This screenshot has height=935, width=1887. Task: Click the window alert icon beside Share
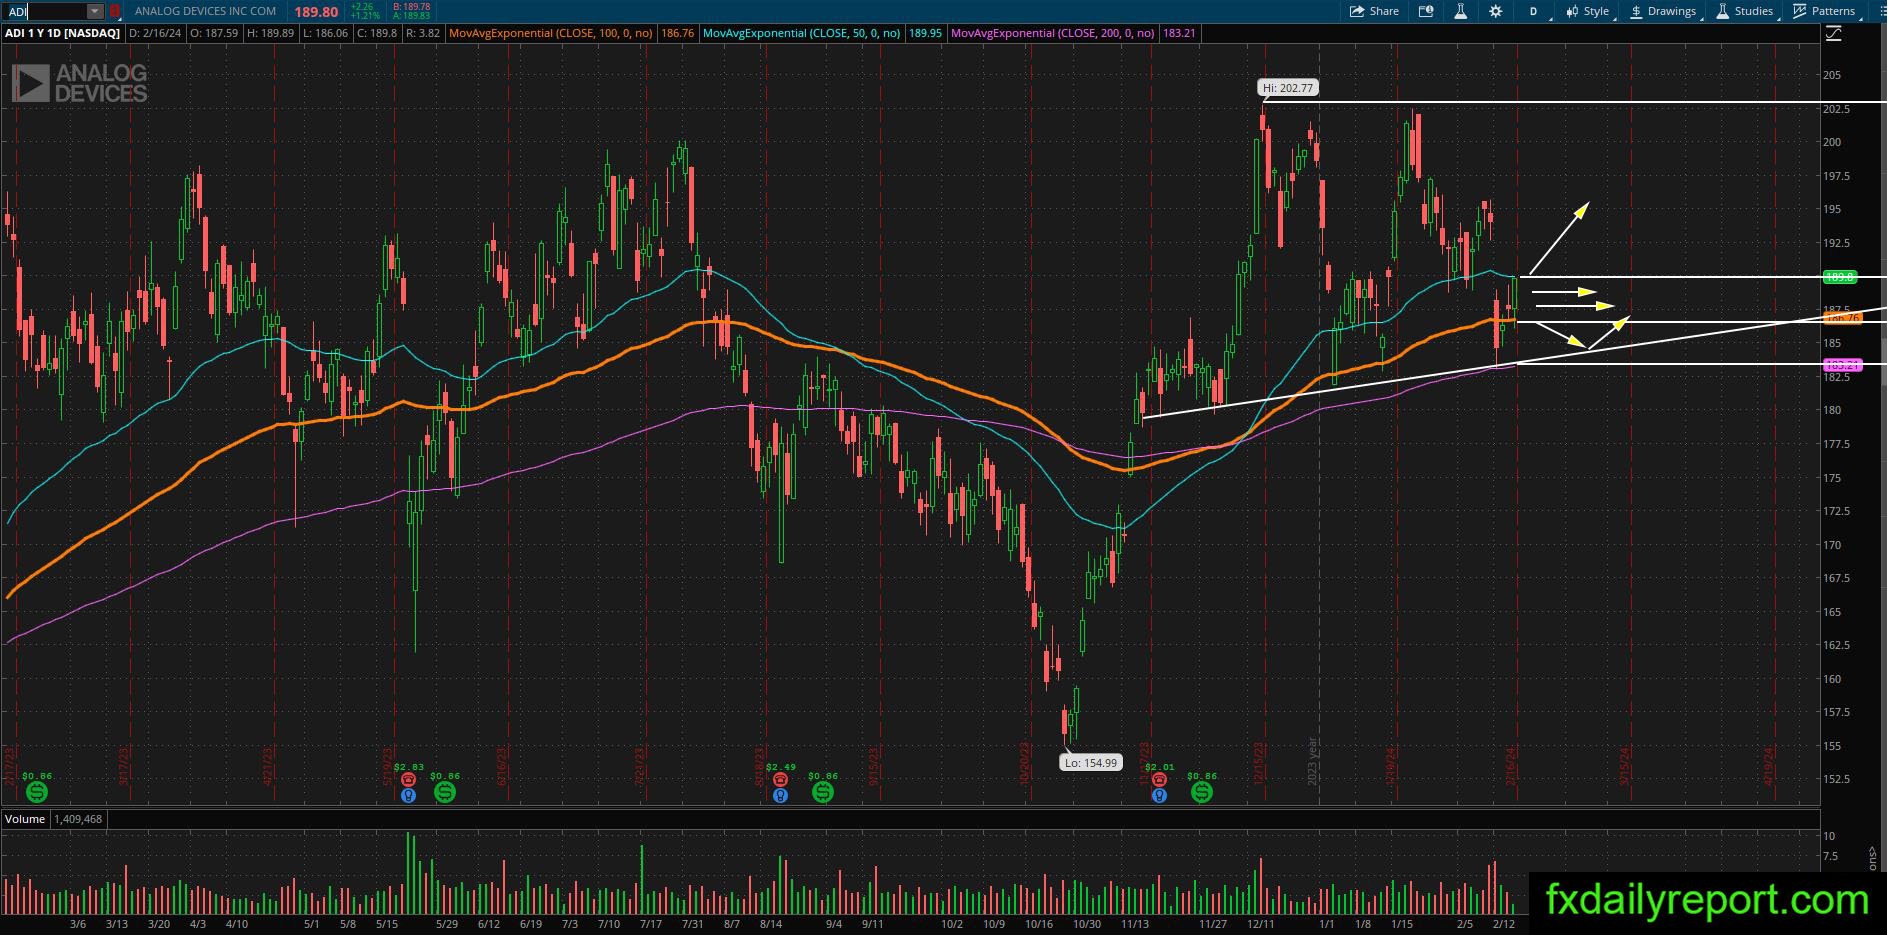tap(1426, 11)
